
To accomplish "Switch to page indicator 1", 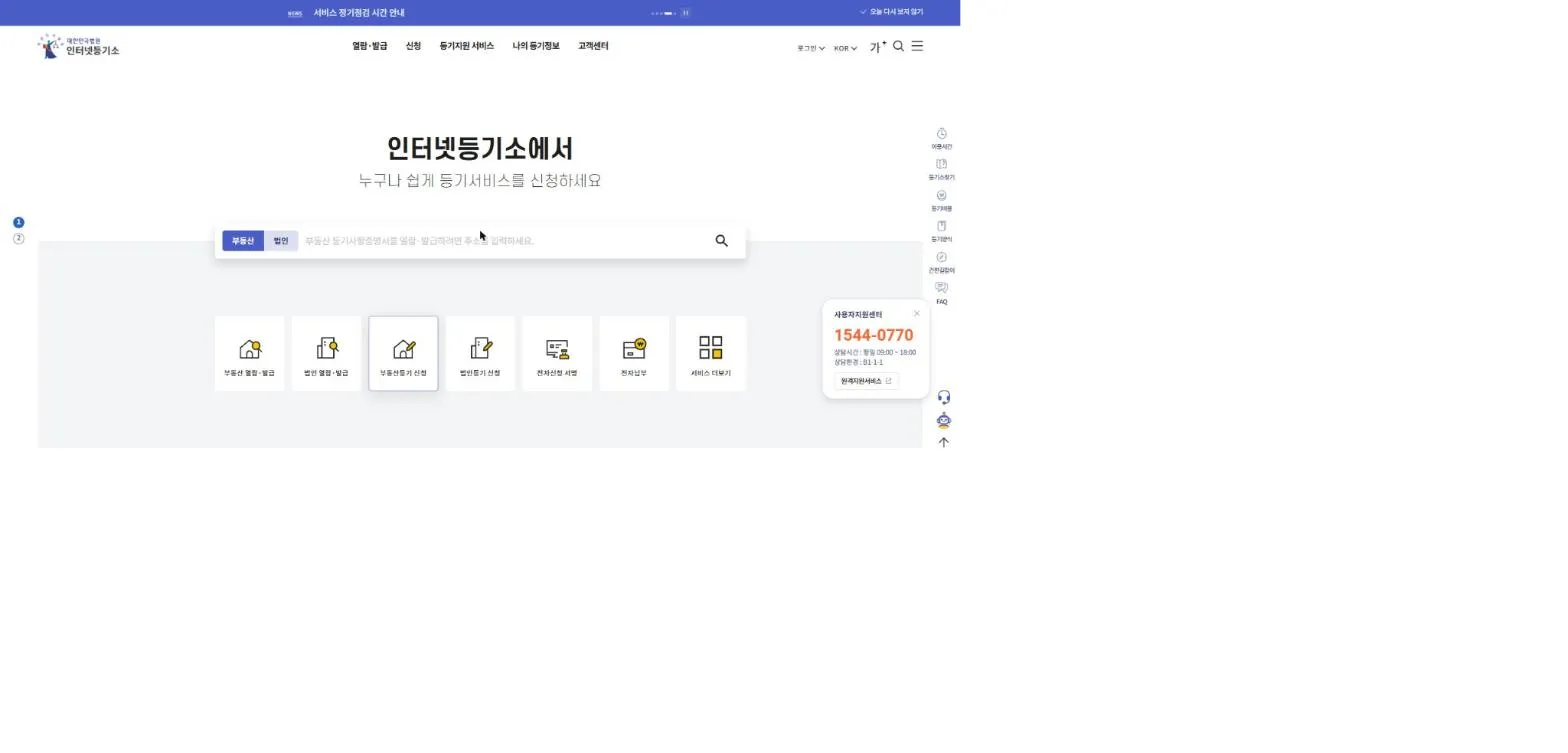I will (18, 222).
